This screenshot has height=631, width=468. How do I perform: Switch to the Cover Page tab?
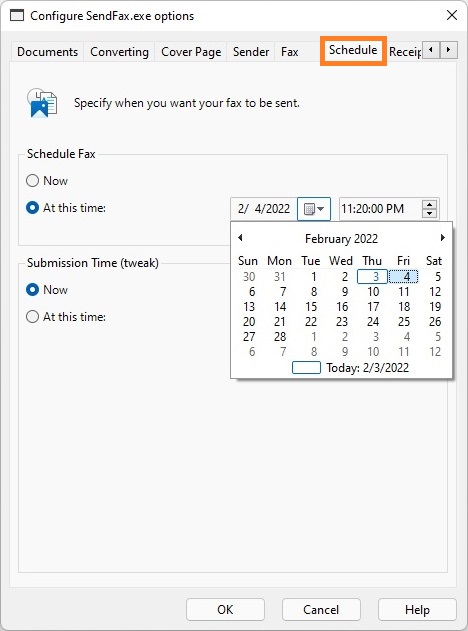tap(191, 52)
